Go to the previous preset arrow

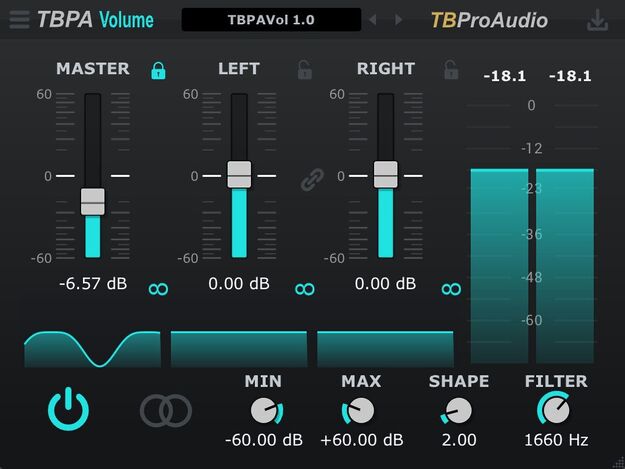pos(373,20)
